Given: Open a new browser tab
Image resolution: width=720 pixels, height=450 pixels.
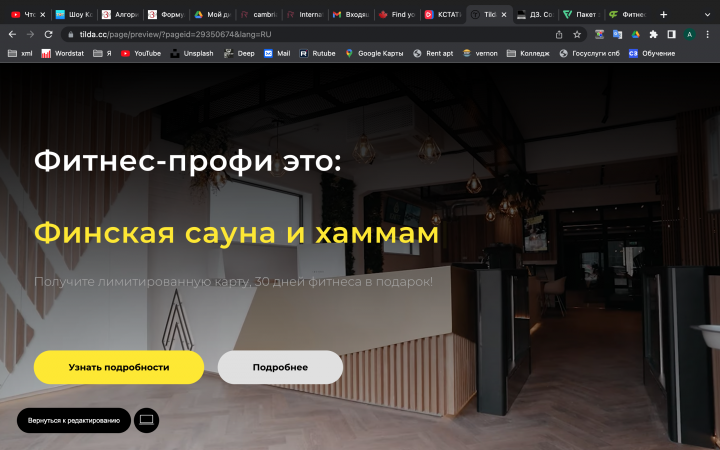Looking at the screenshot, I should 664,15.
